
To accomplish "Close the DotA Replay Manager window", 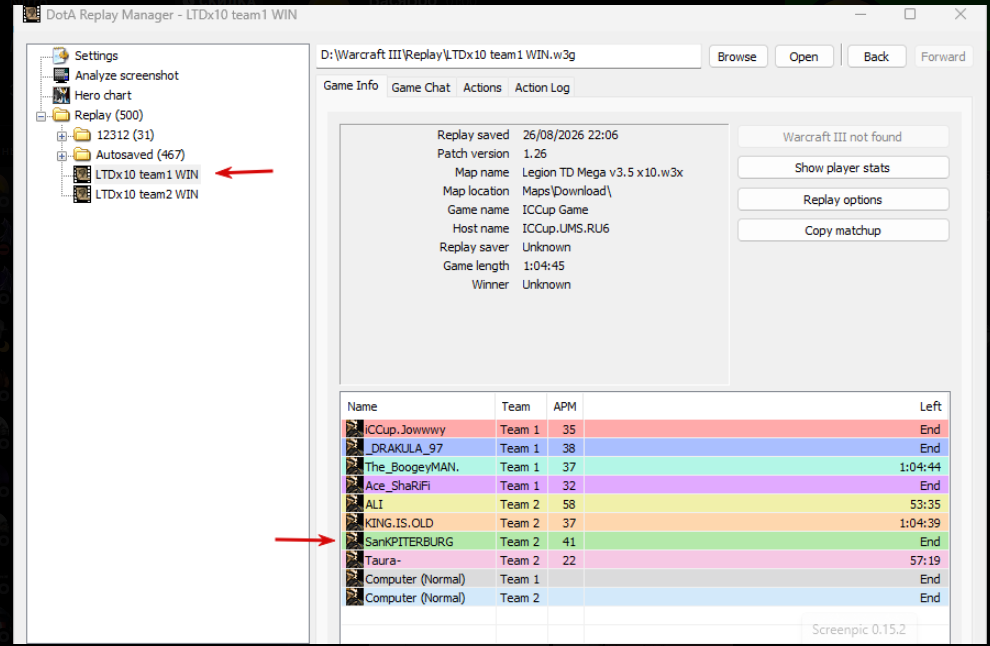I will coord(960,13).
